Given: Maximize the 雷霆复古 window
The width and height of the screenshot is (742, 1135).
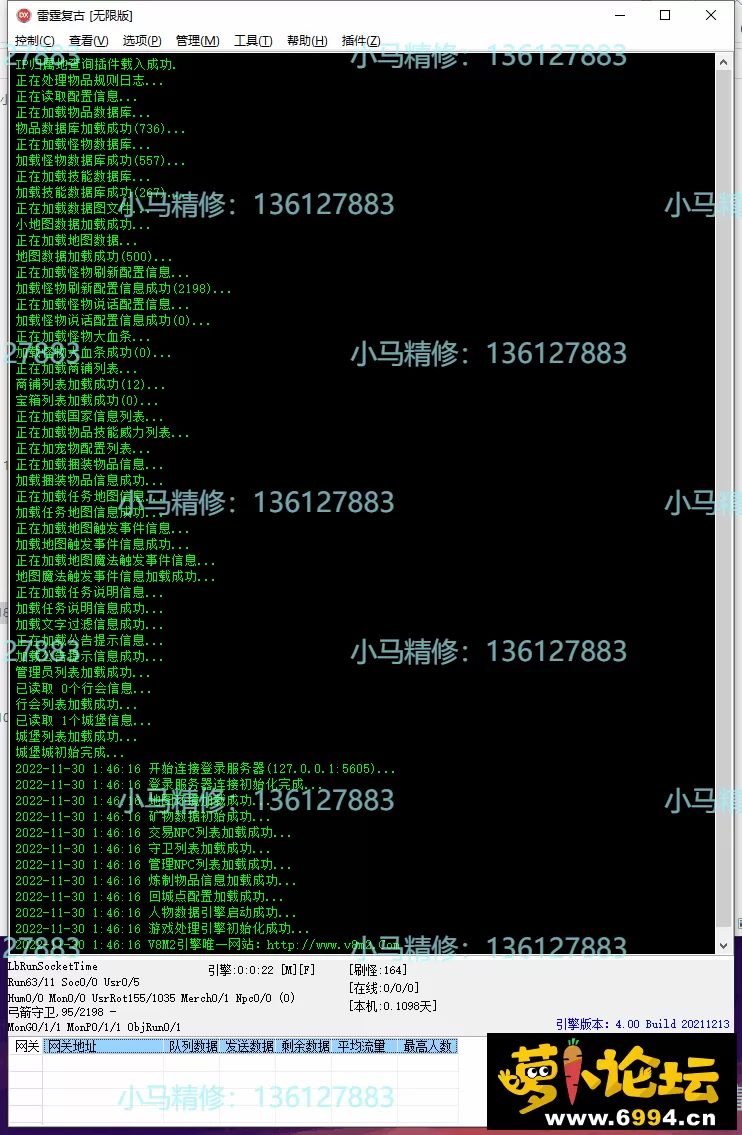Looking at the screenshot, I should pos(665,15).
